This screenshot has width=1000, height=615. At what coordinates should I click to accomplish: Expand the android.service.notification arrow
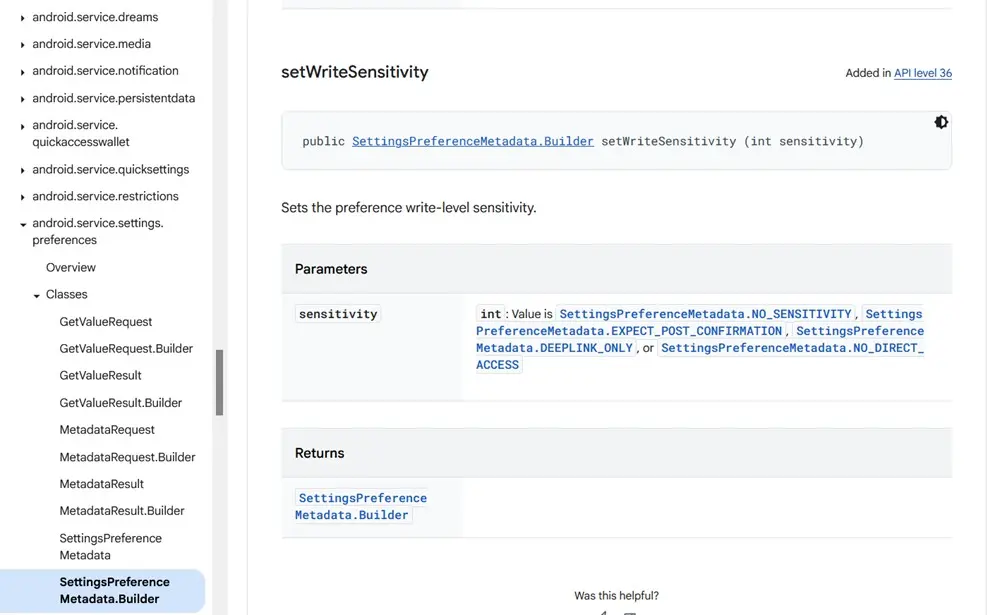(x=22, y=72)
